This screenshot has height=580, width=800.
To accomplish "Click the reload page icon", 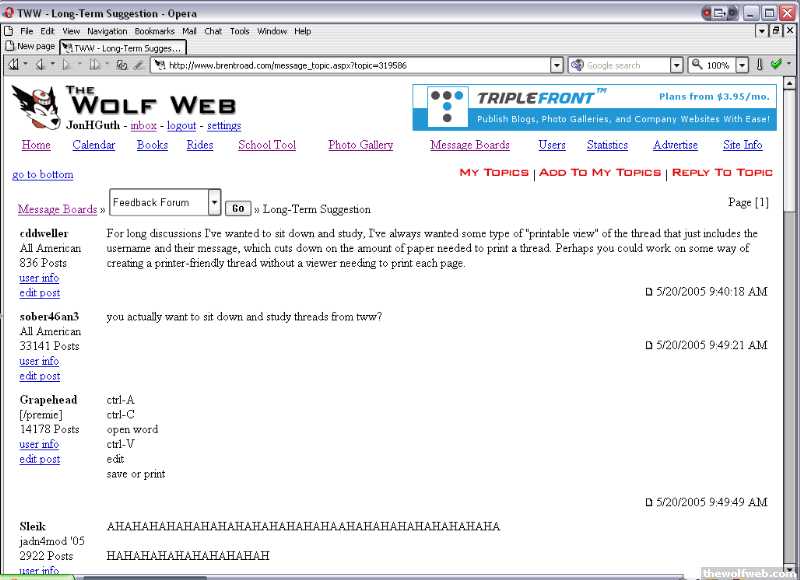I will (x=121, y=65).
